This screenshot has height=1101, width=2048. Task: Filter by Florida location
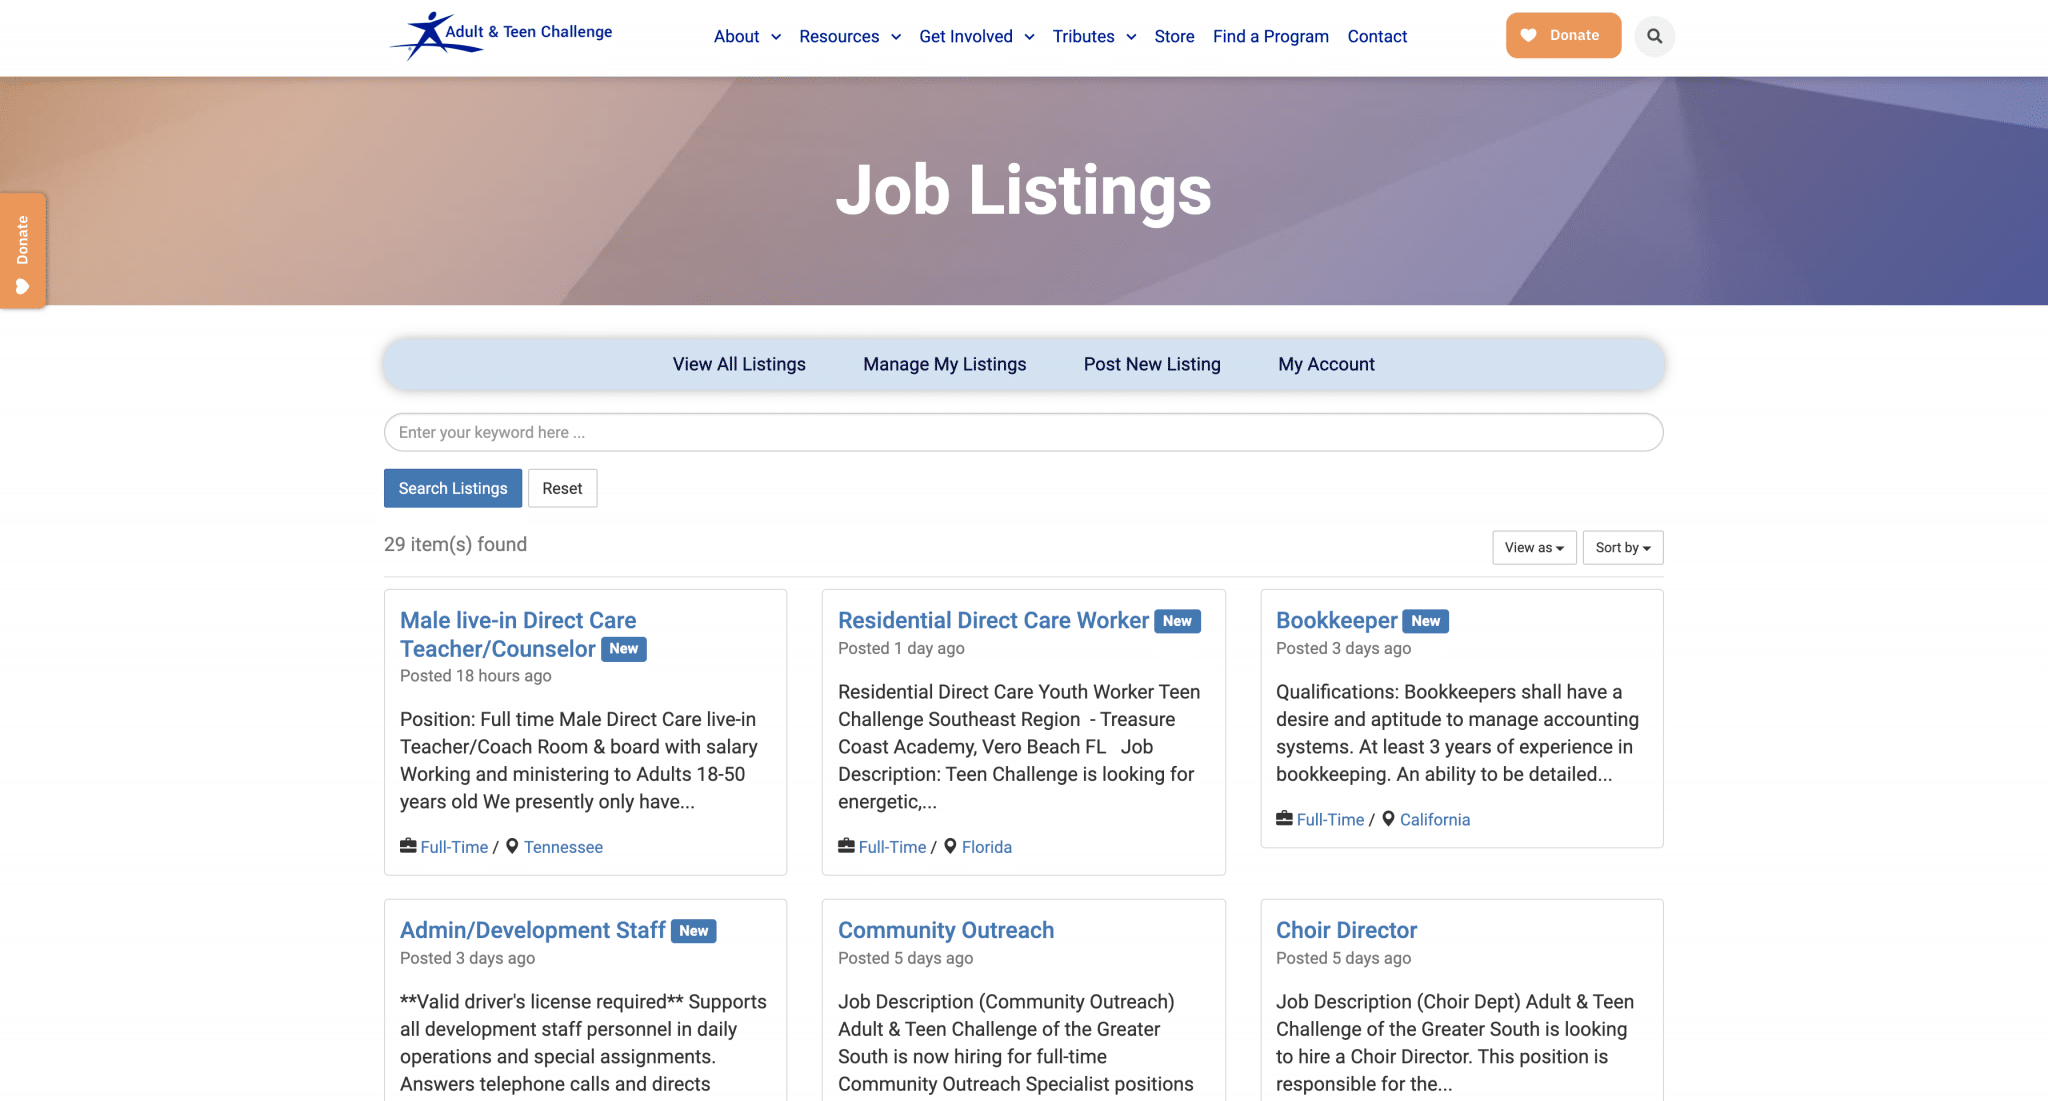(987, 847)
